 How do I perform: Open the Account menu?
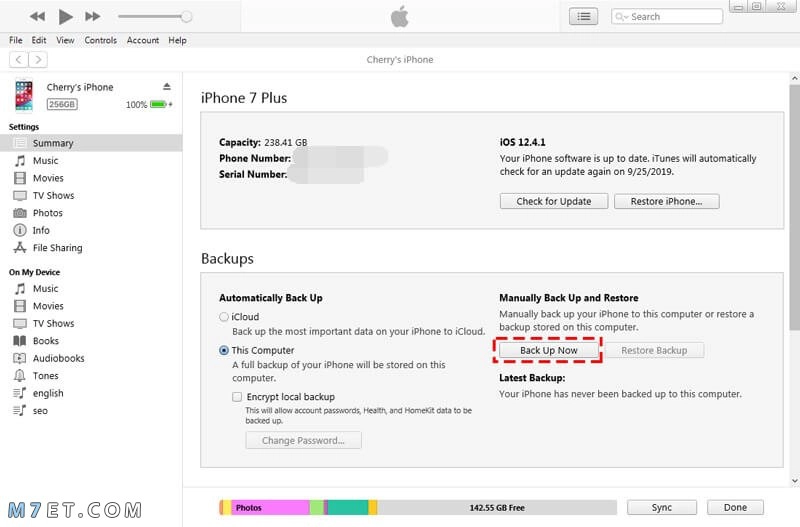[143, 40]
